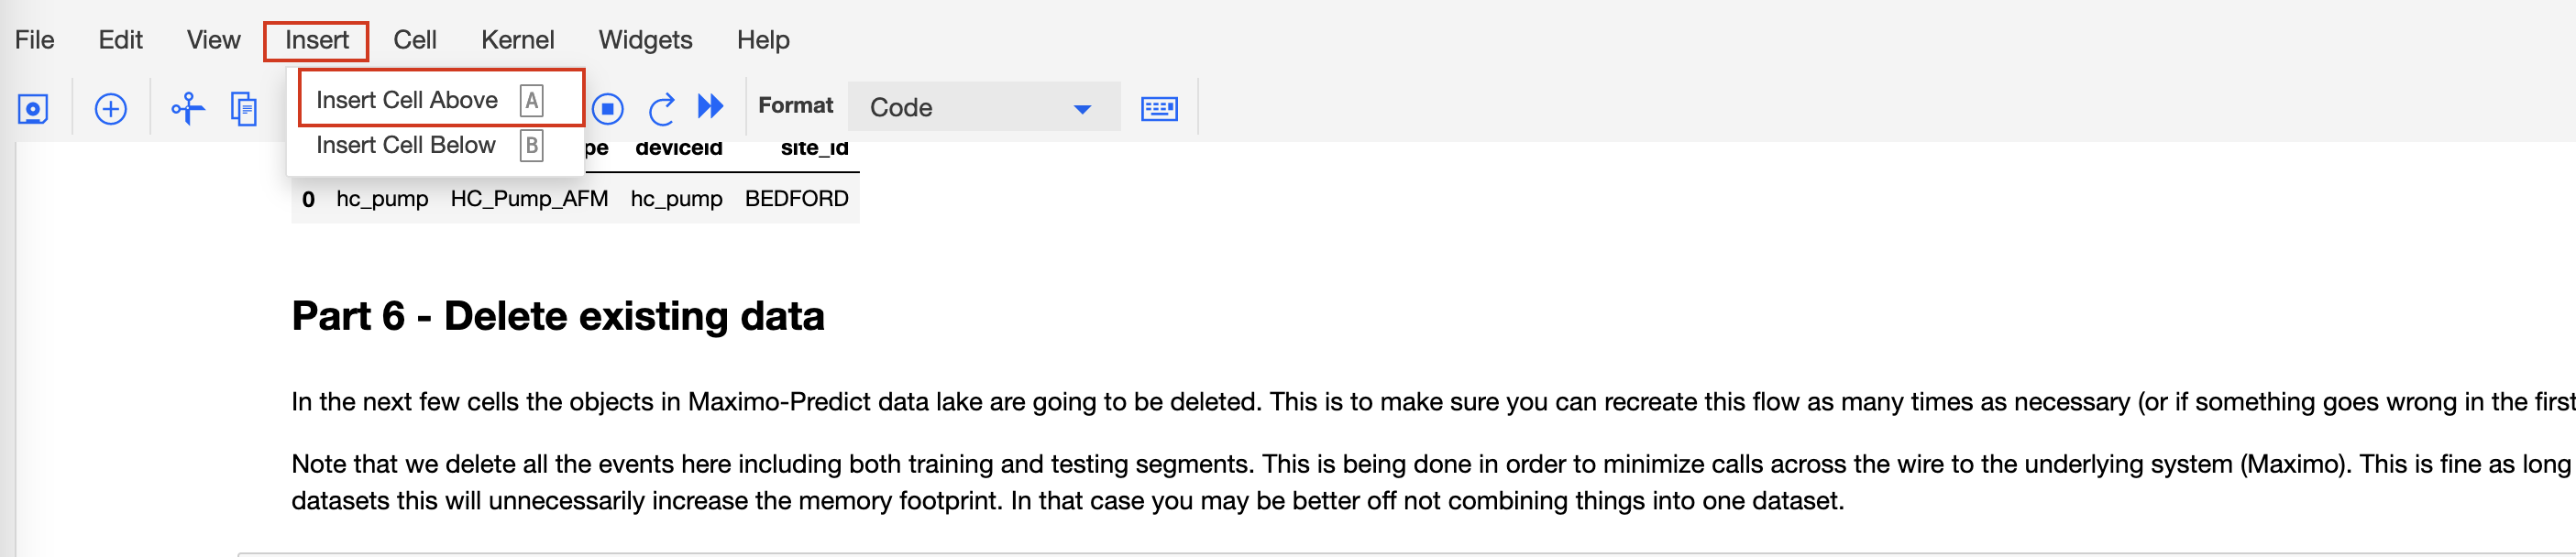This screenshot has height=557, width=2576.
Task: Click the save notebook icon
Action: click(34, 108)
